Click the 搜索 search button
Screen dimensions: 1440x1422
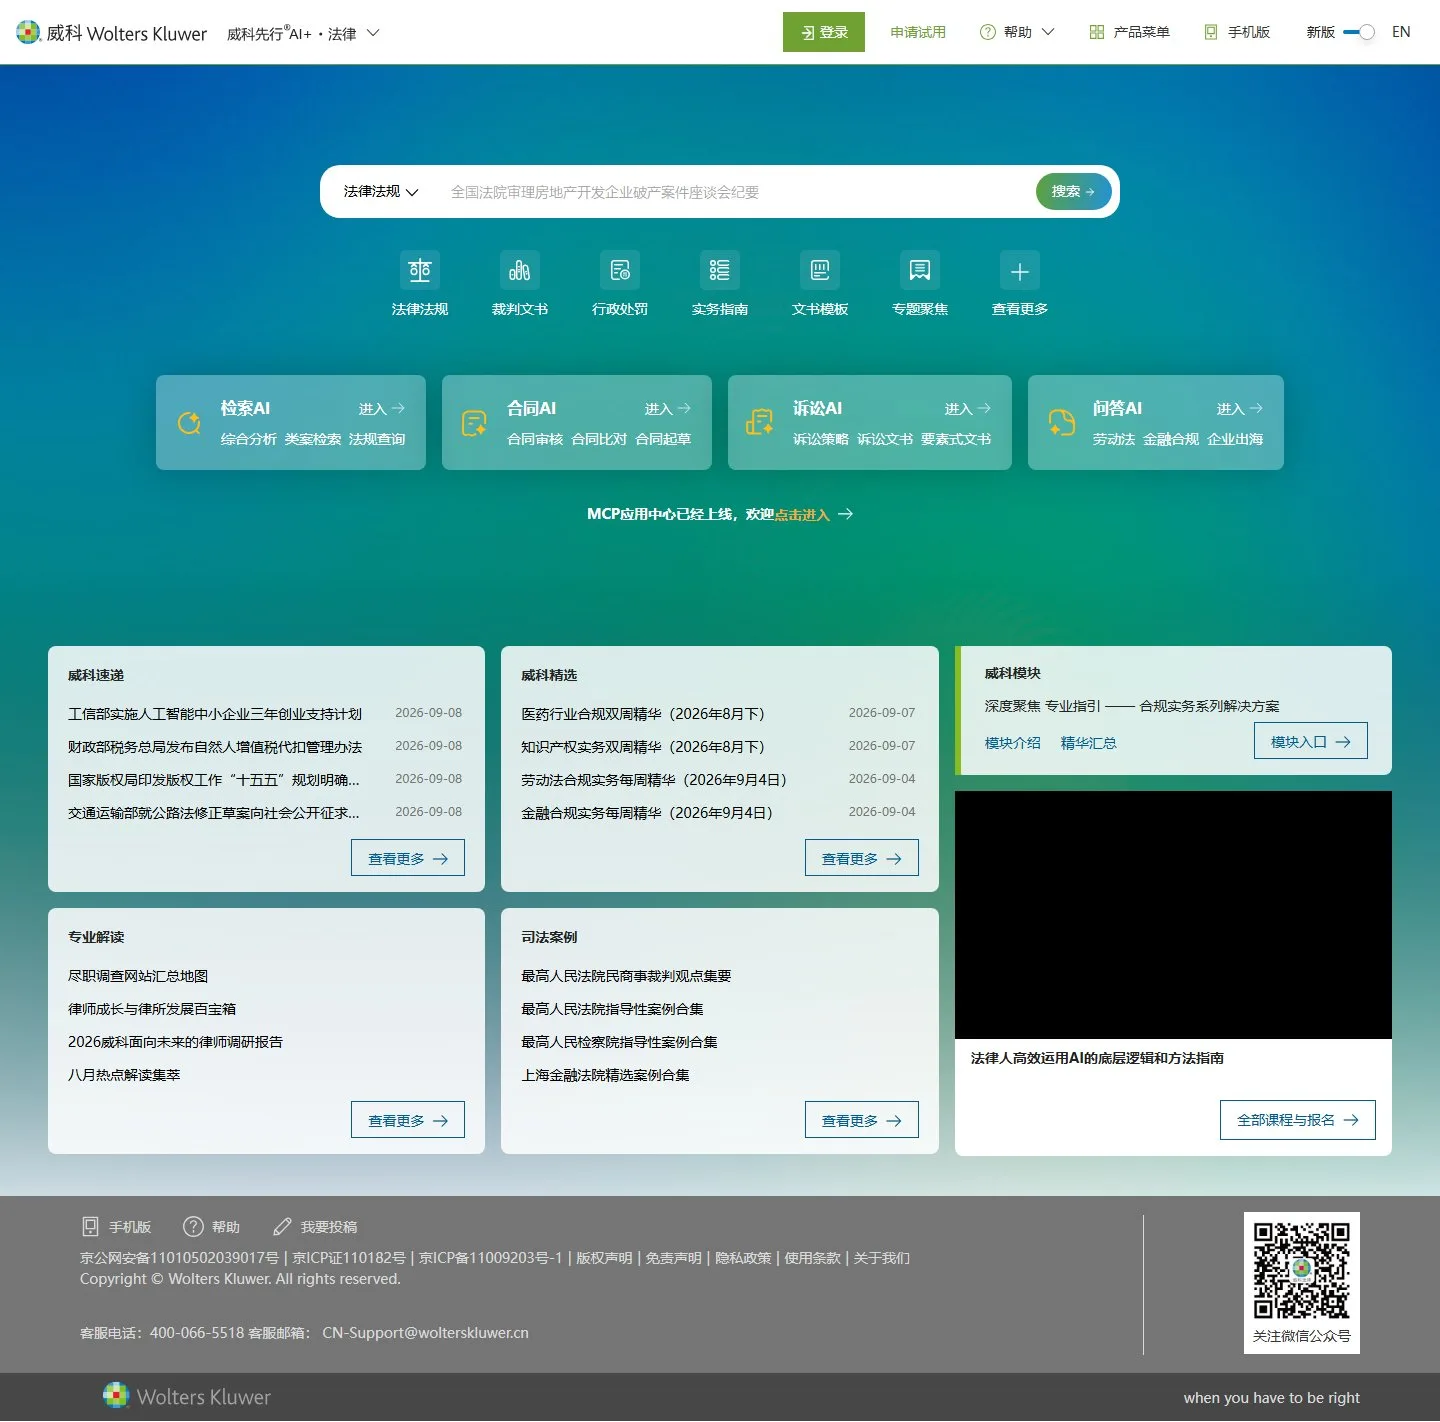(1073, 191)
